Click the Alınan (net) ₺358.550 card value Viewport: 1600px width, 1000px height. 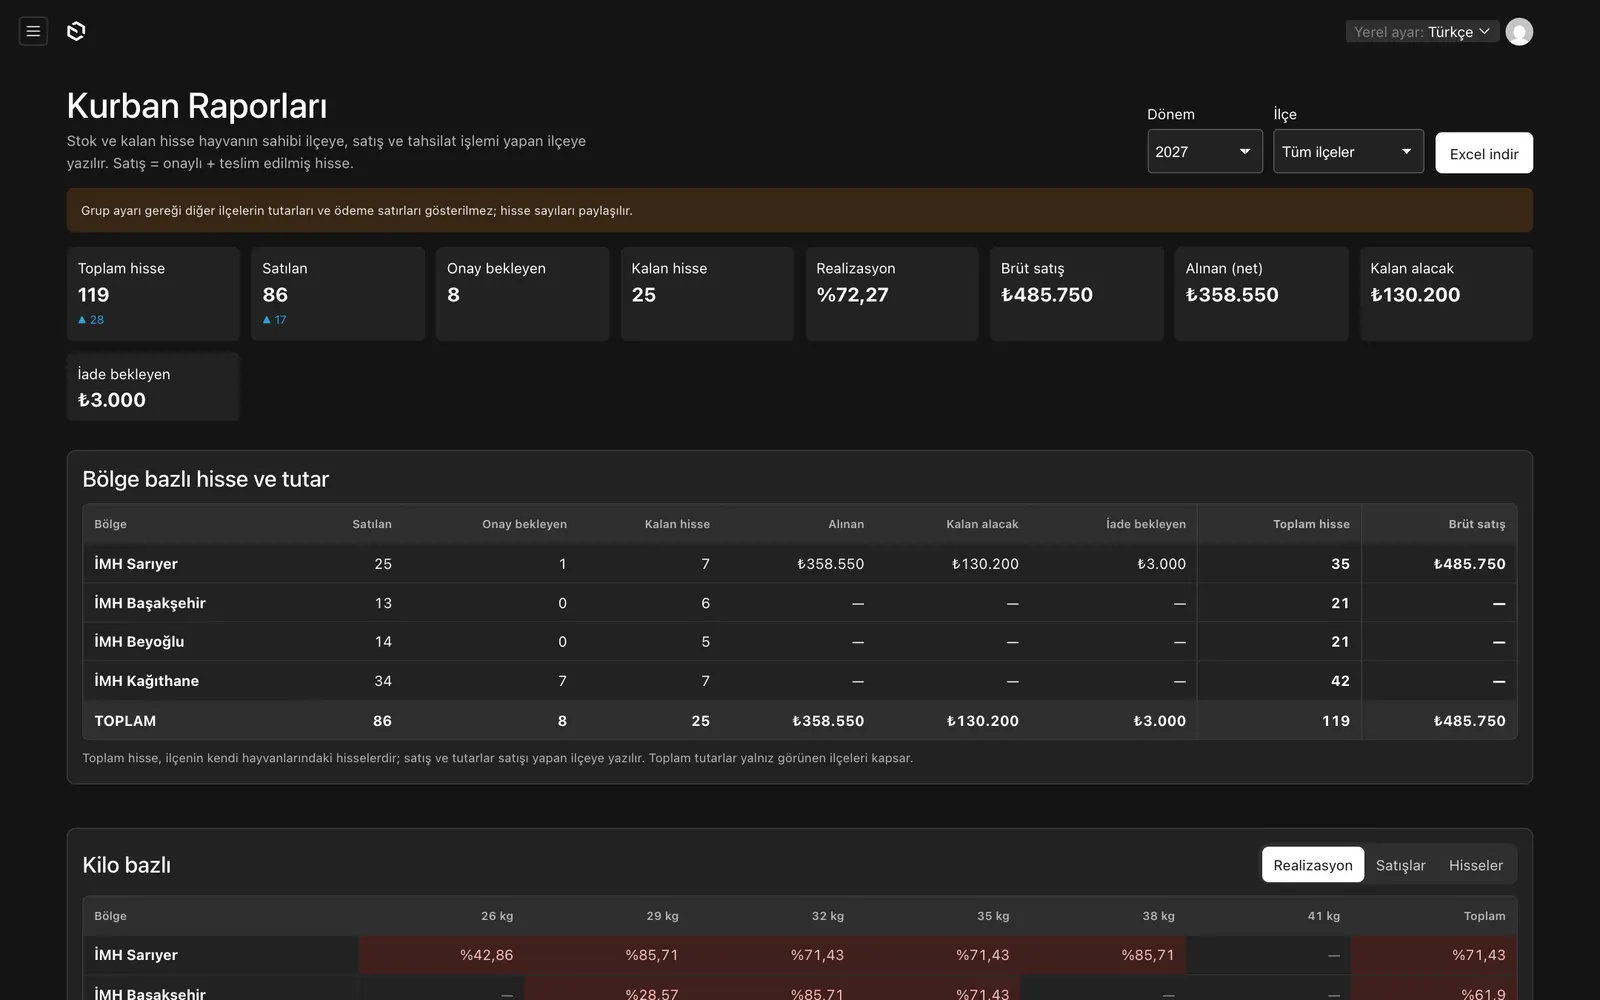point(1232,295)
